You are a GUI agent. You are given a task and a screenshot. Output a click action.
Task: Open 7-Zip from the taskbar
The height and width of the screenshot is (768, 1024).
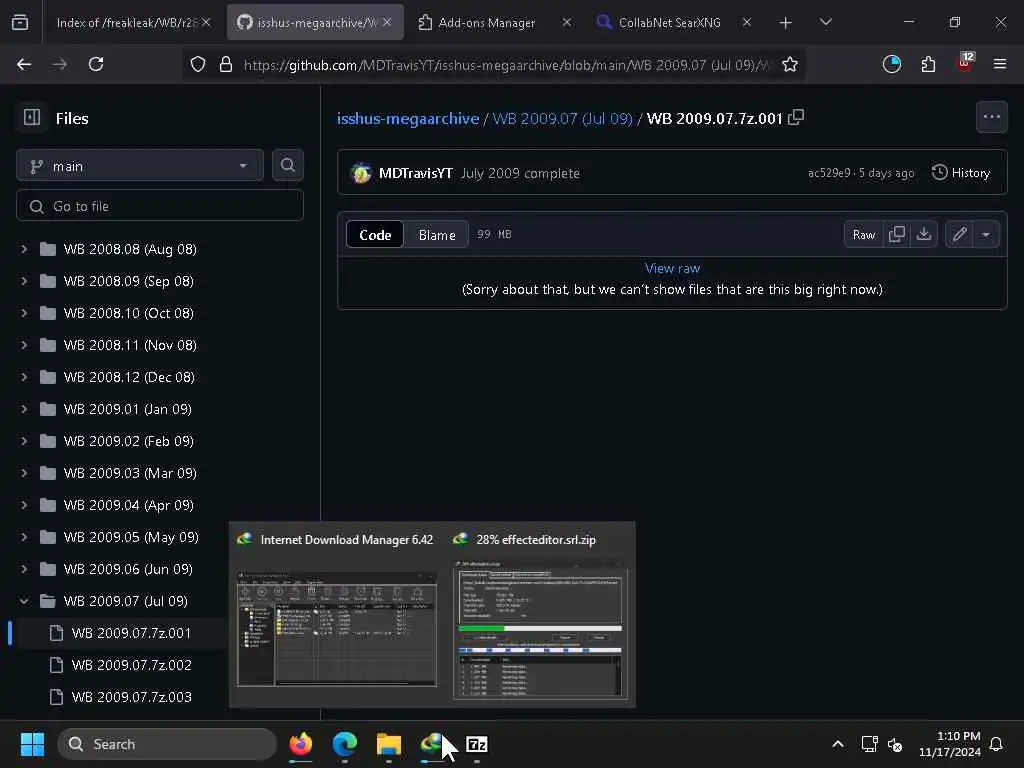click(477, 744)
